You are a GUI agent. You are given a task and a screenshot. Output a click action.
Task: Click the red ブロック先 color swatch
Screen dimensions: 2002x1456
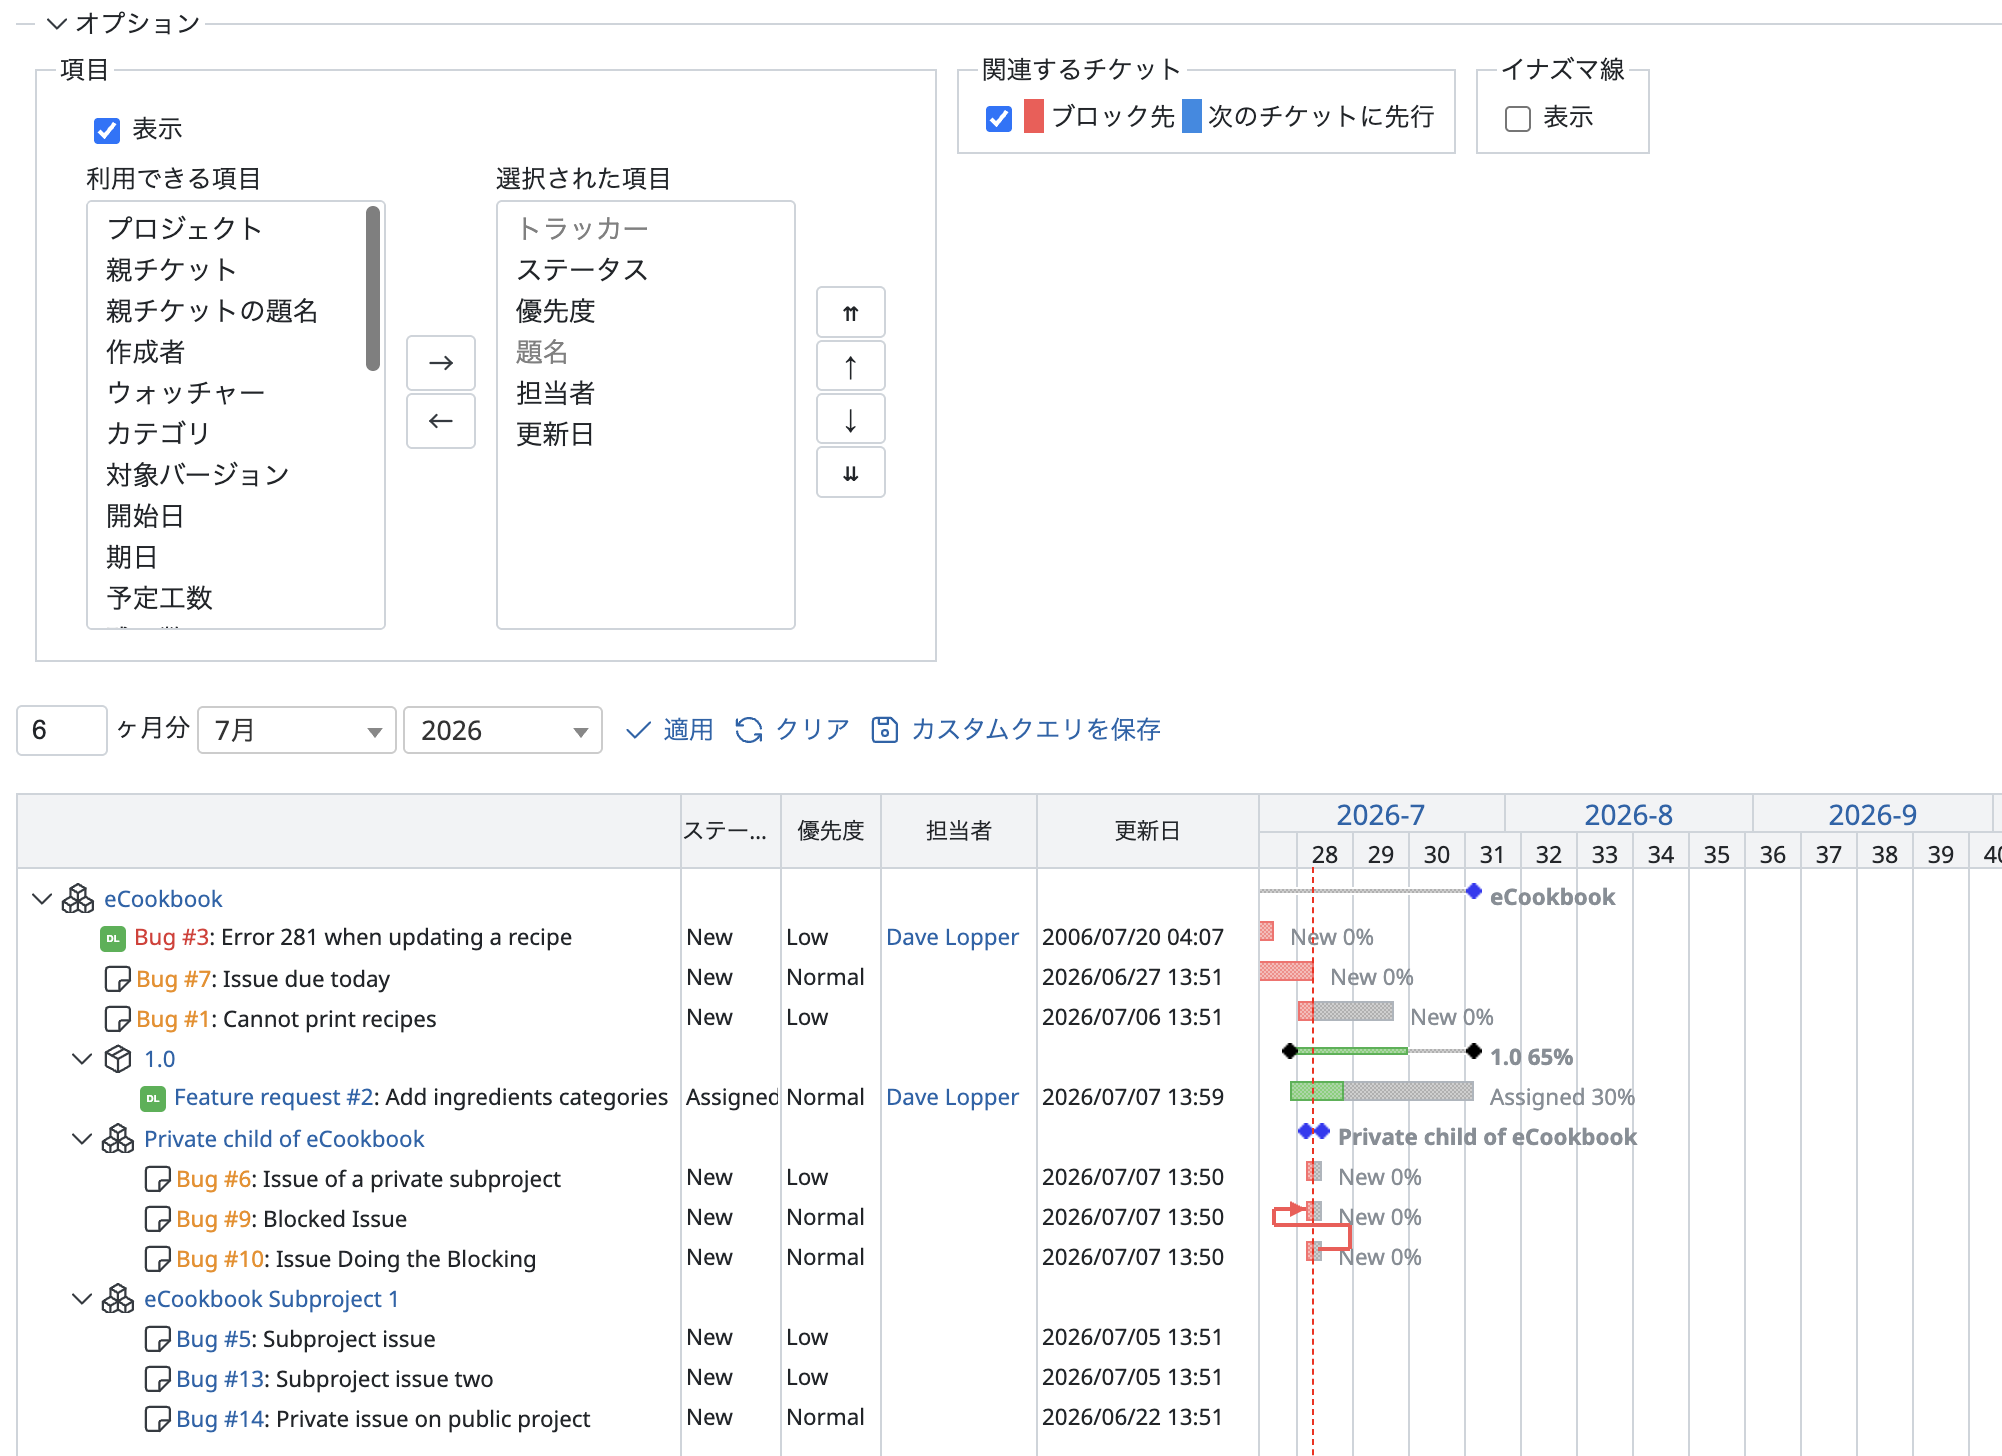(1034, 116)
